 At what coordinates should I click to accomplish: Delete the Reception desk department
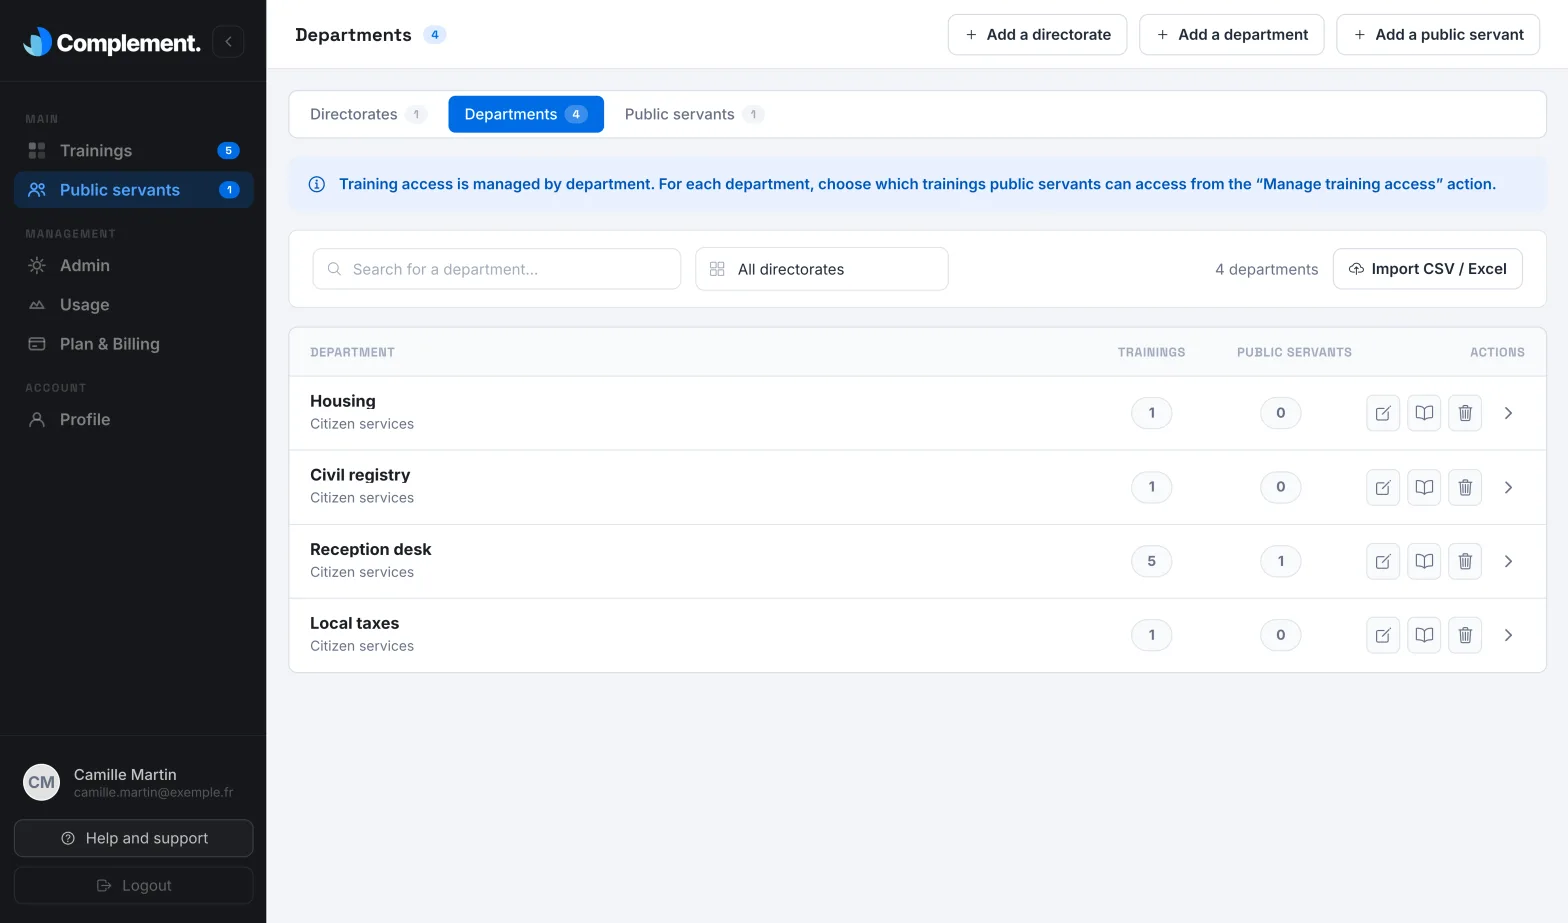[1465, 561]
